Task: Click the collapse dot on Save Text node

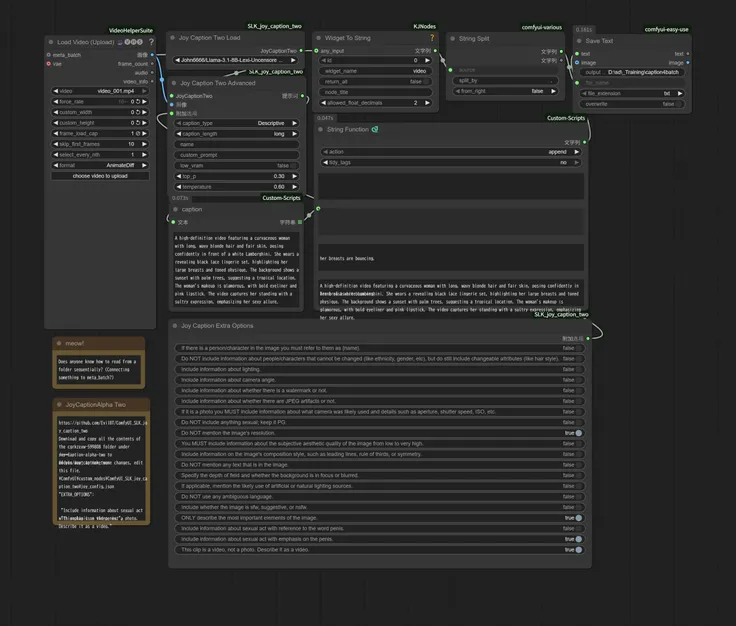Action: pyautogui.click(x=579, y=41)
